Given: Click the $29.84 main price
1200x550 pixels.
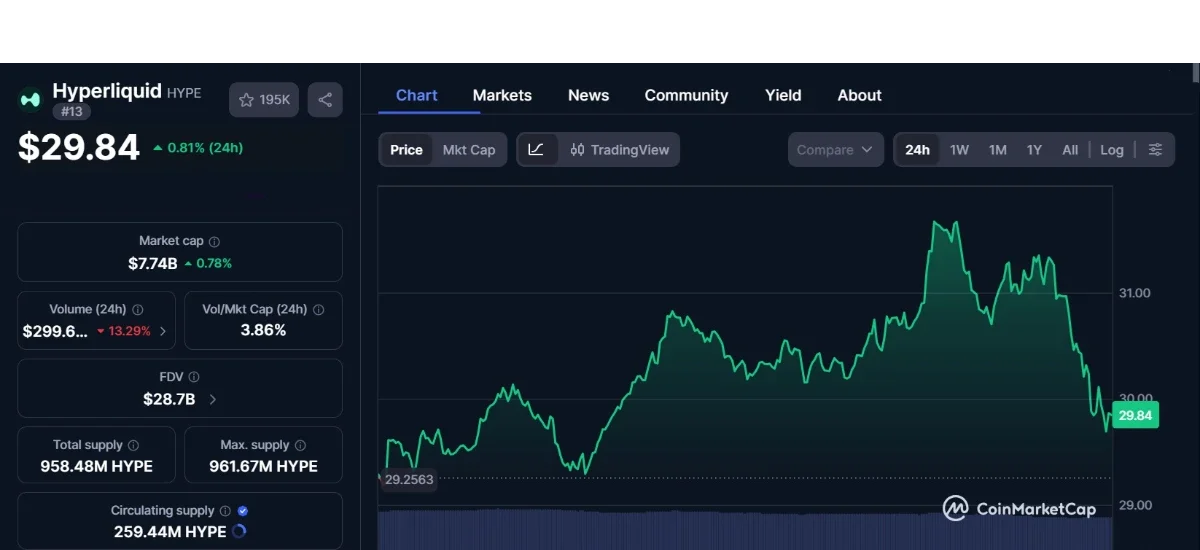Looking at the screenshot, I should [x=79, y=148].
